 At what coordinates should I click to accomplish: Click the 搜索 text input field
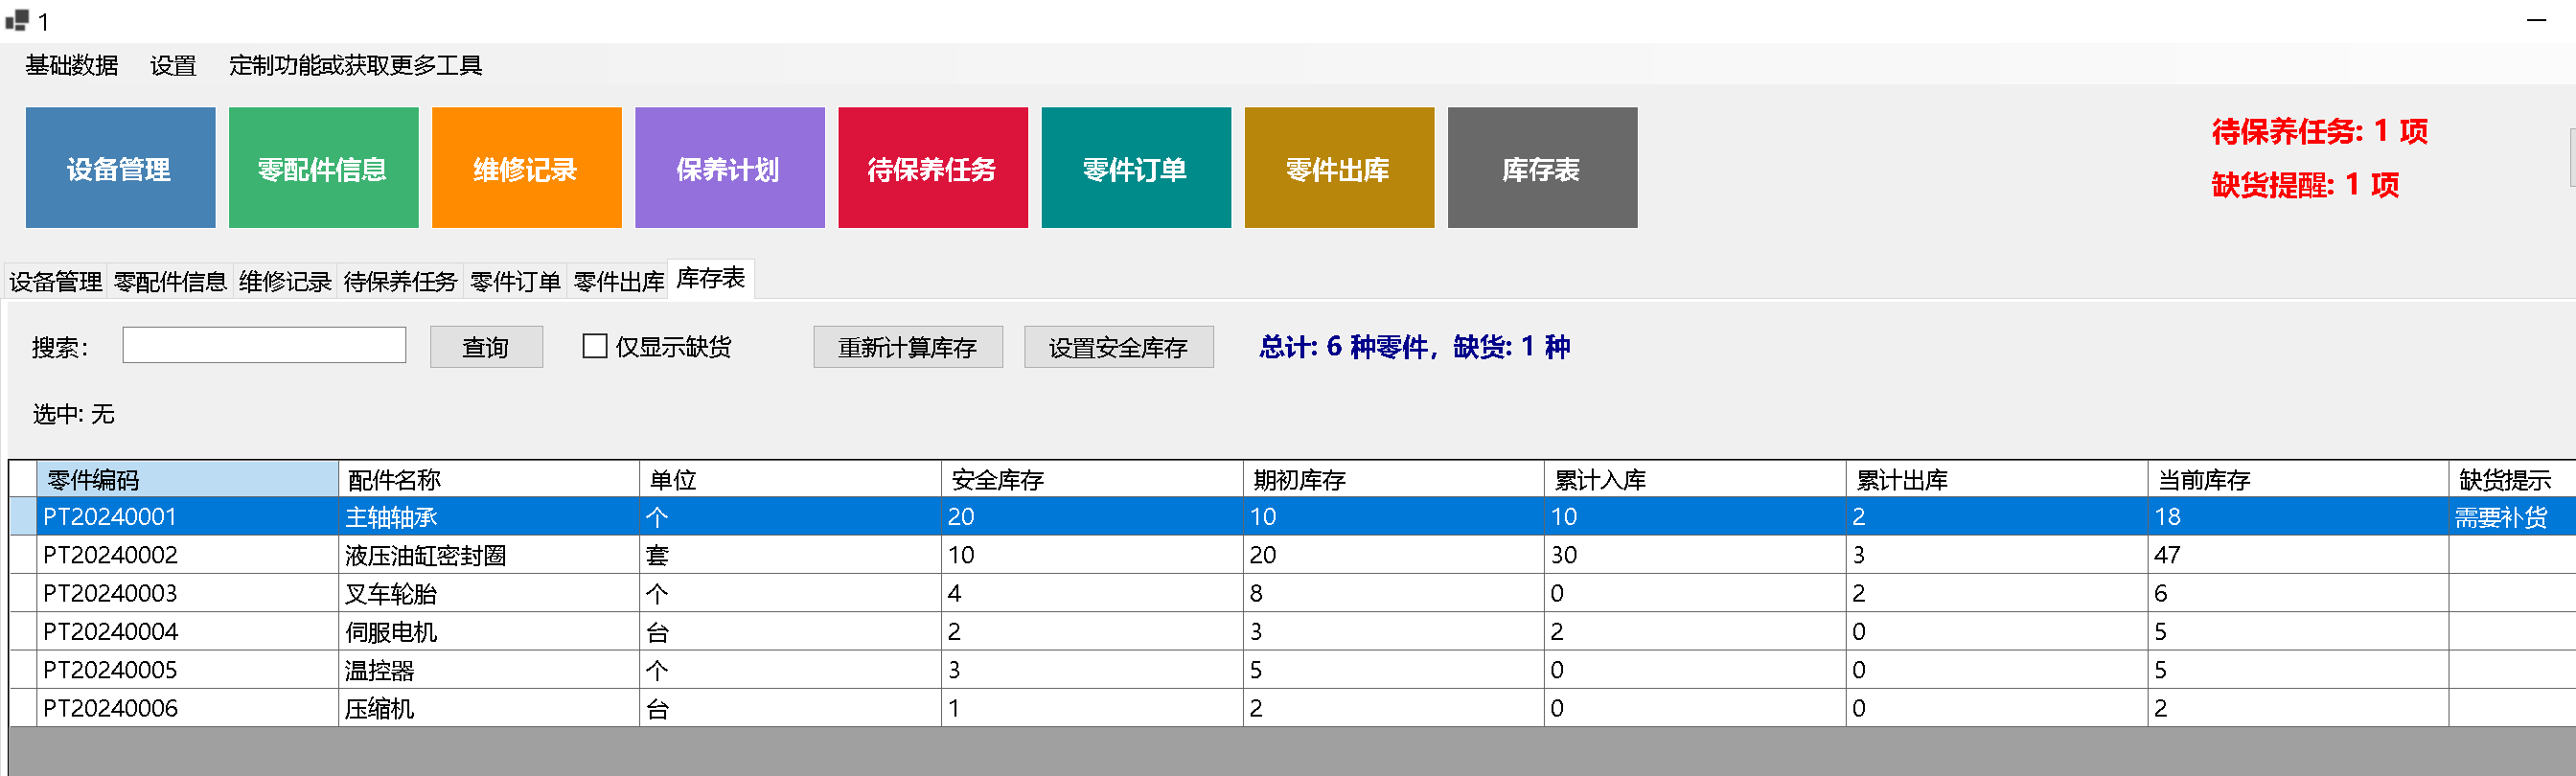pos(264,346)
